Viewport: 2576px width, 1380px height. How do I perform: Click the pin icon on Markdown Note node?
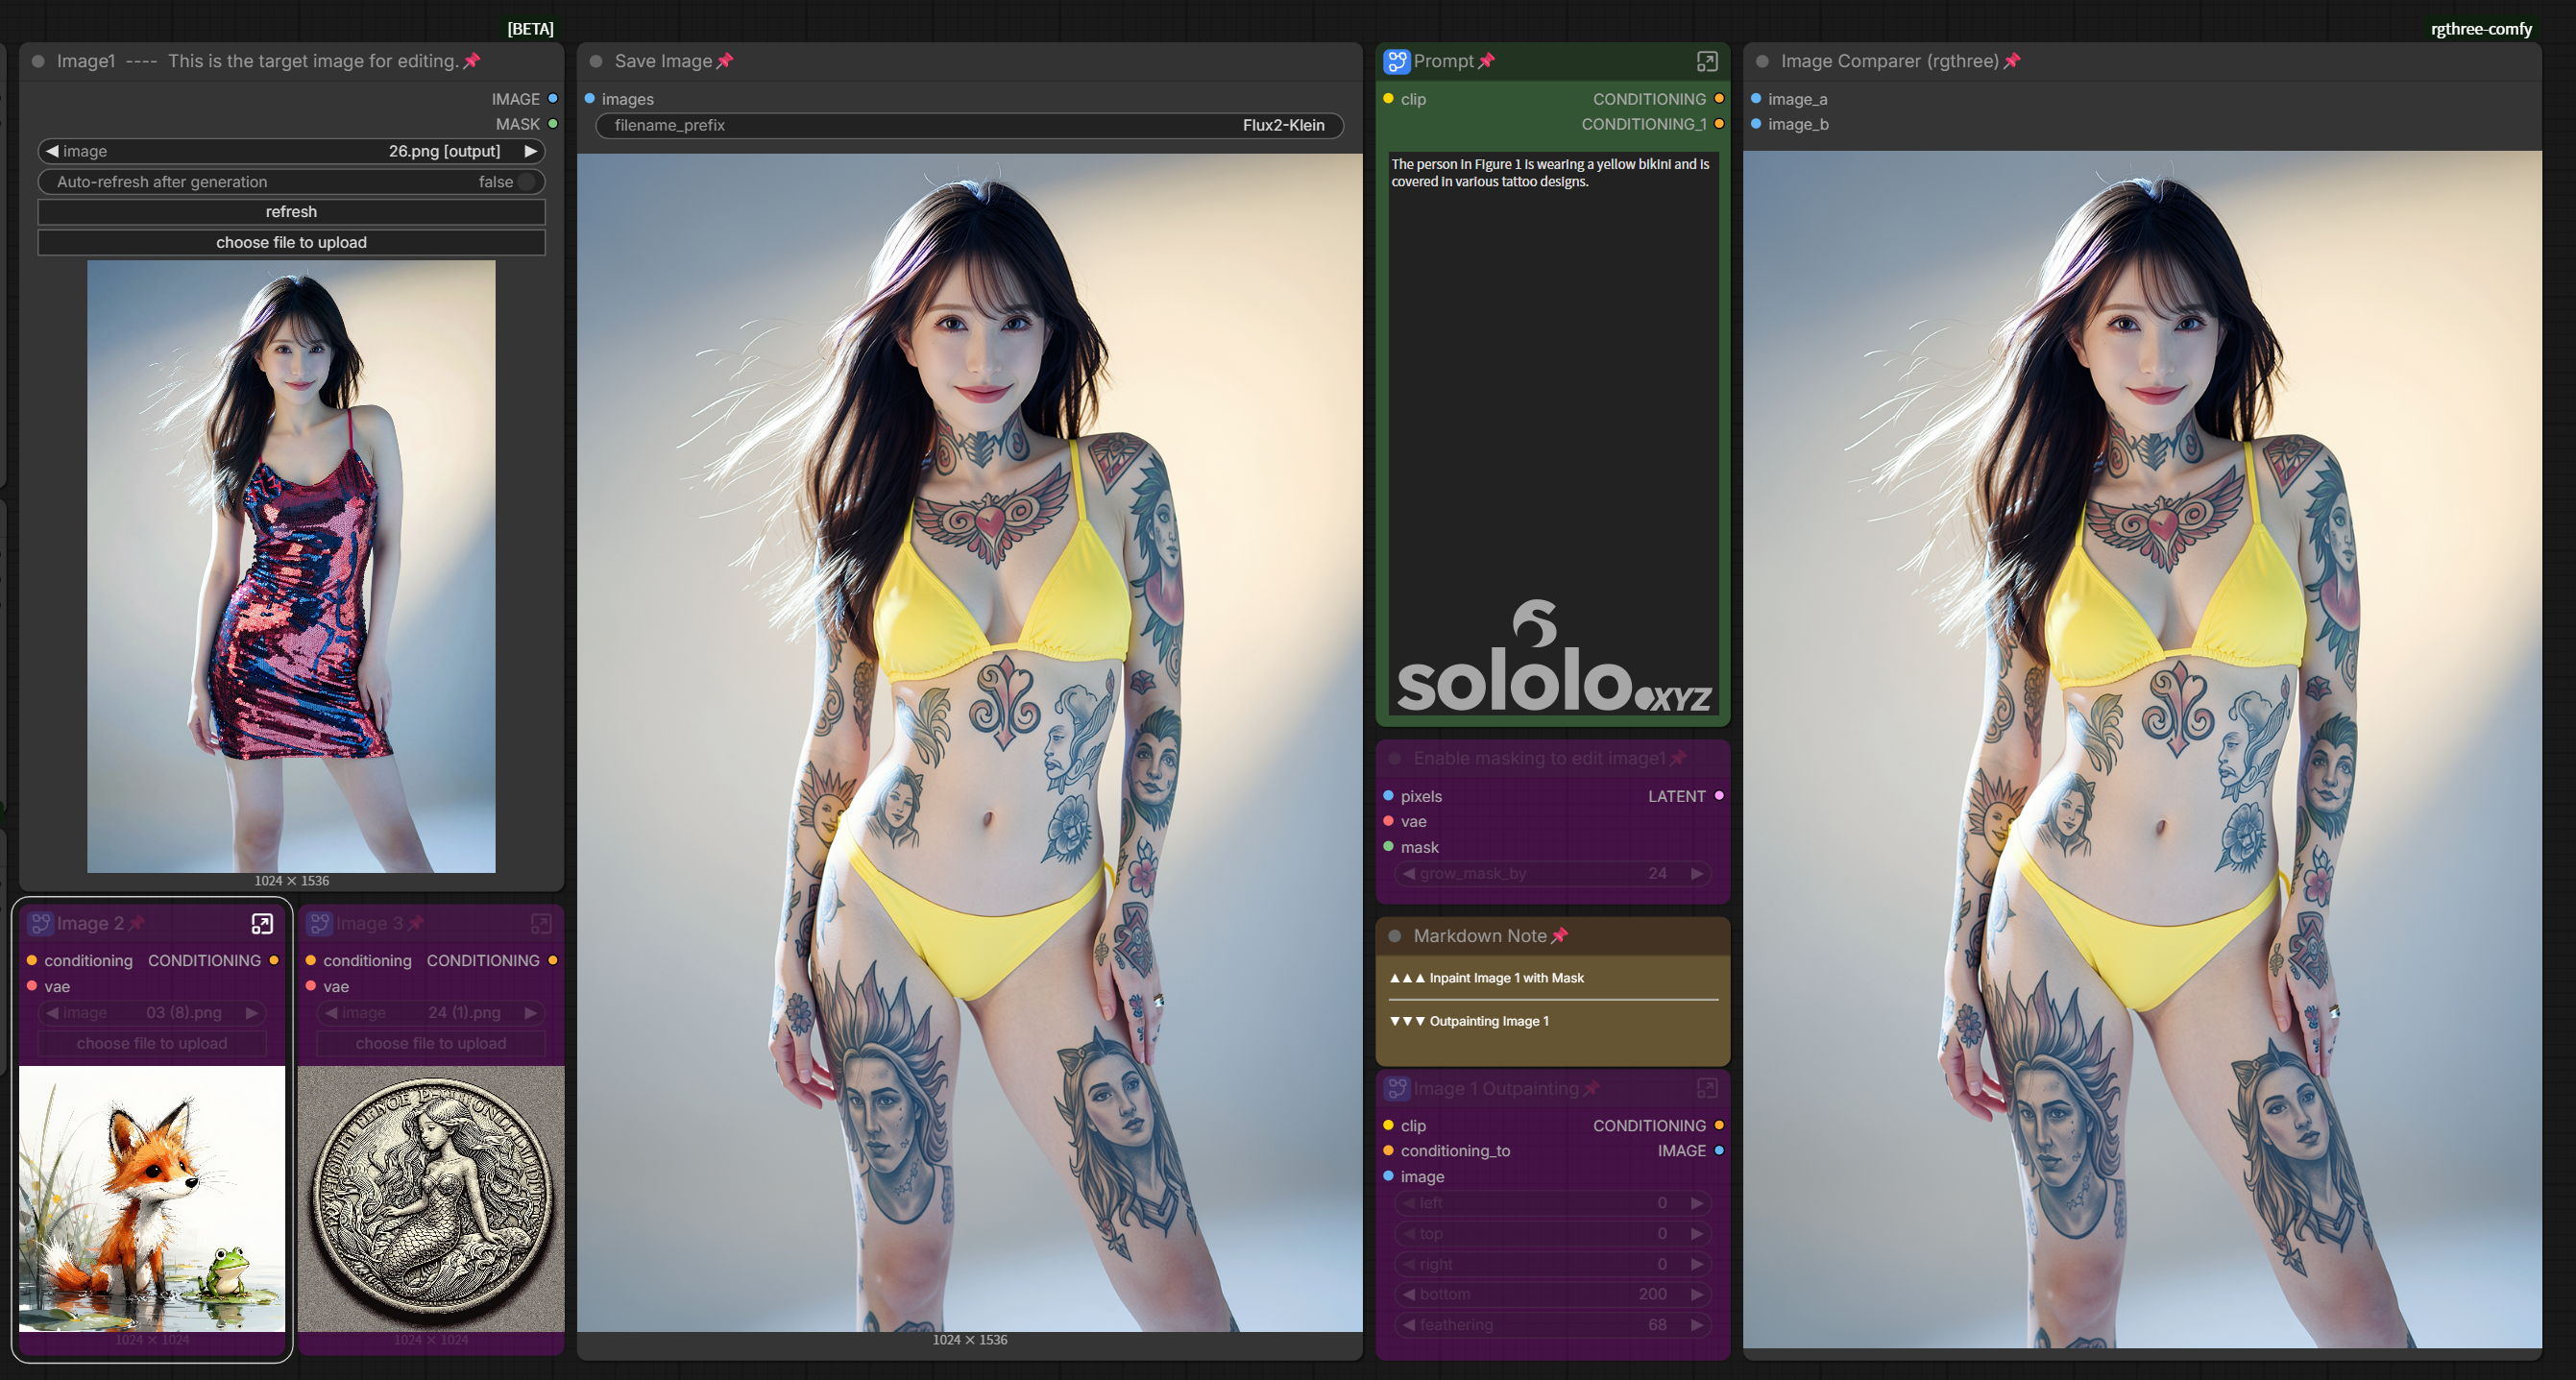(1559, 936)
